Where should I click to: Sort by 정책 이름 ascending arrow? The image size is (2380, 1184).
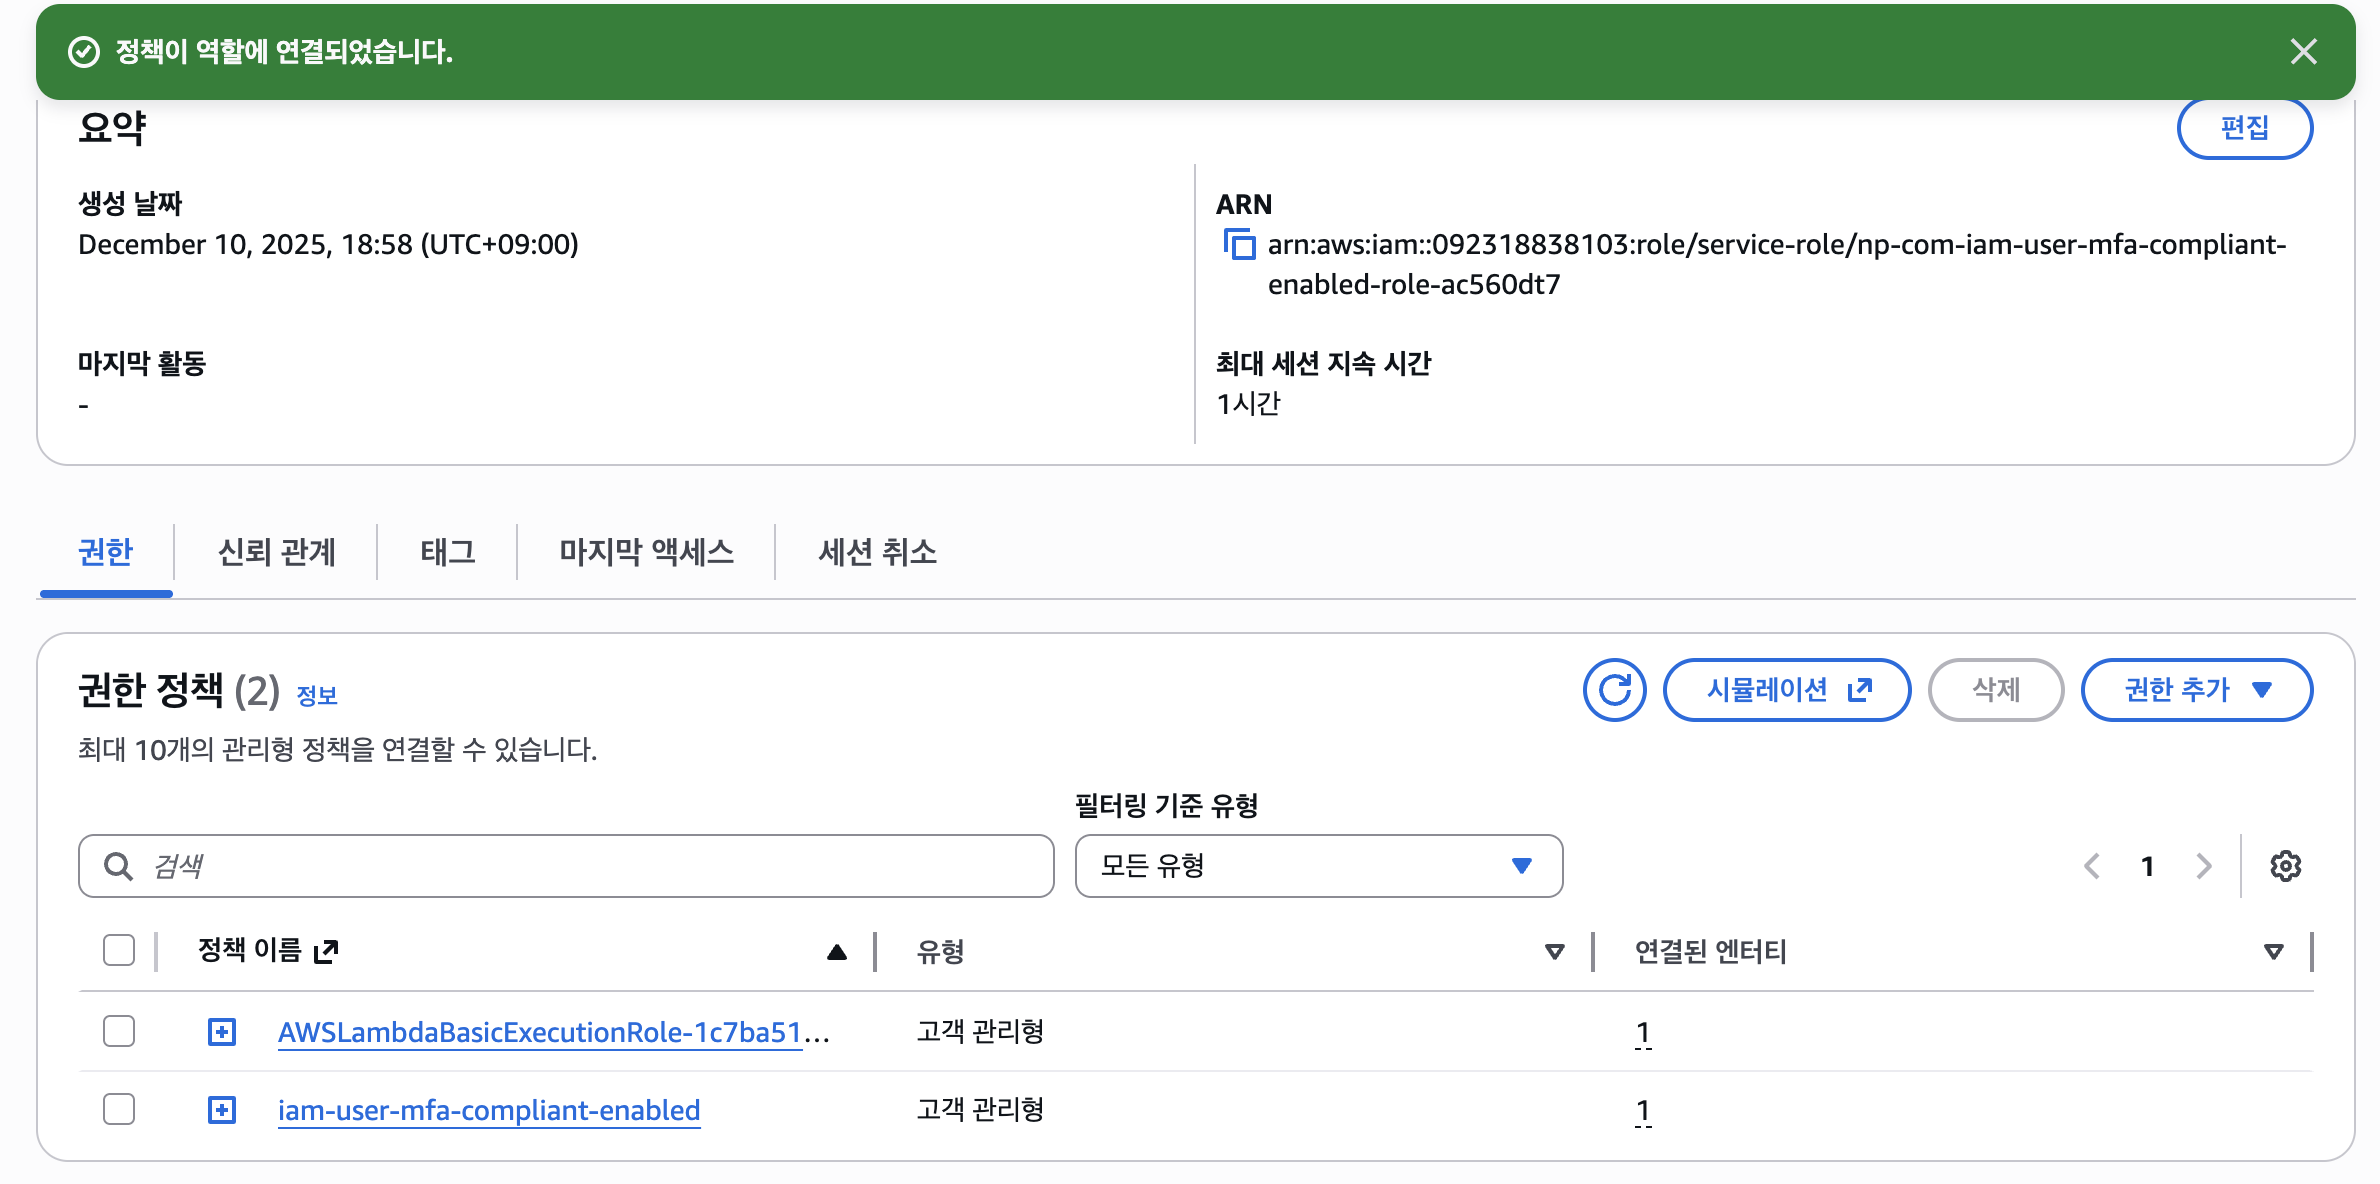(x=837, y=952)
